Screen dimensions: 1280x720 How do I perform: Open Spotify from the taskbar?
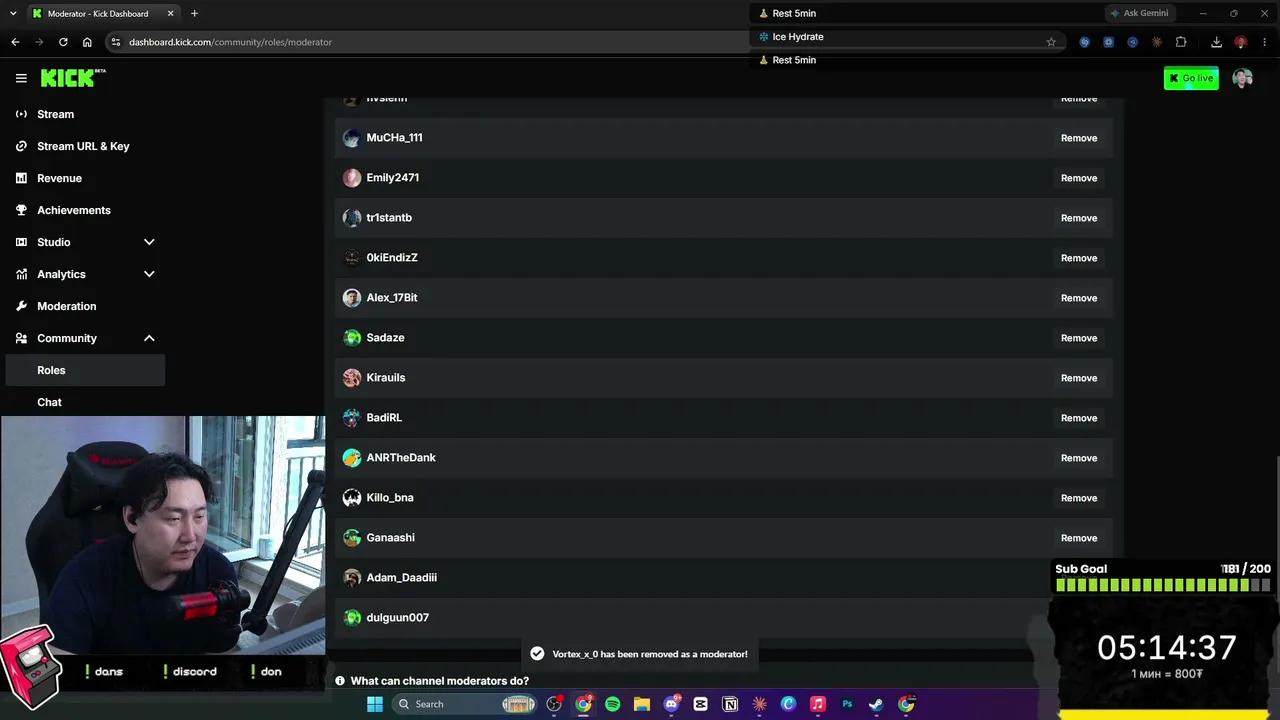click(x=612, y=704)
